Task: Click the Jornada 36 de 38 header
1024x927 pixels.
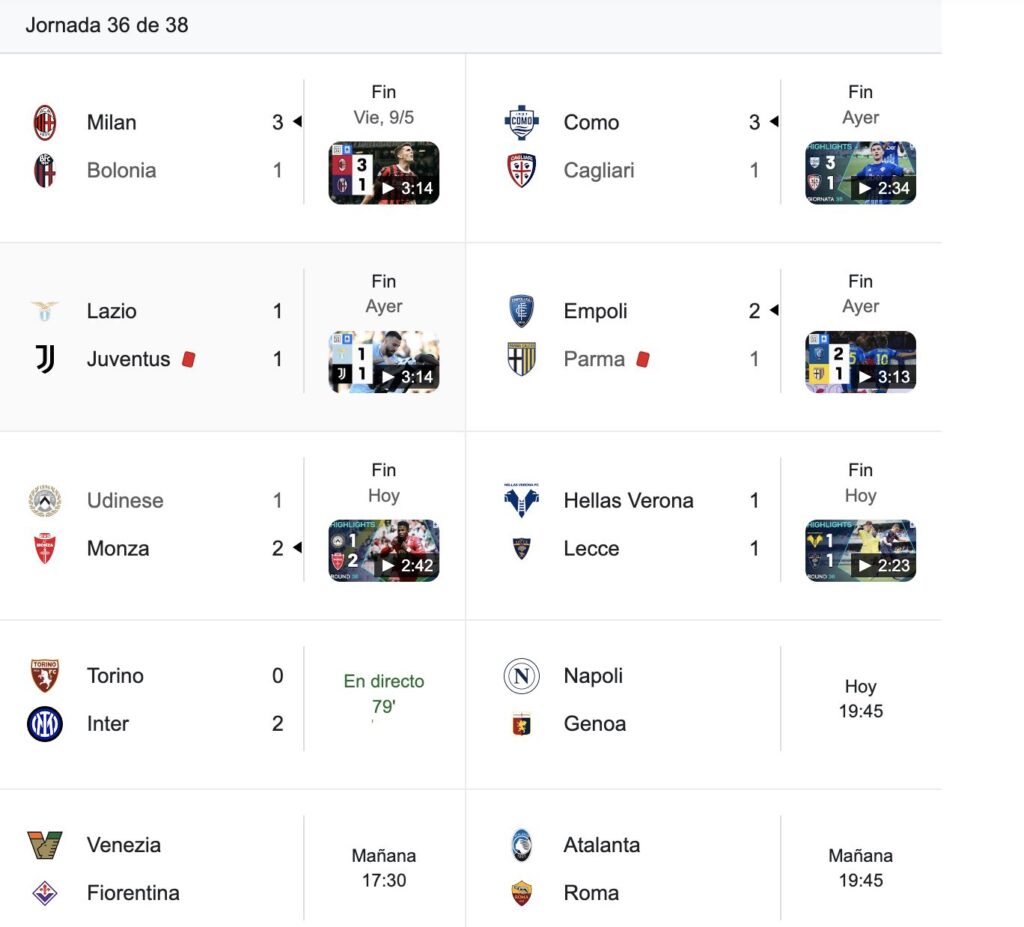Action: coord(107,25)
